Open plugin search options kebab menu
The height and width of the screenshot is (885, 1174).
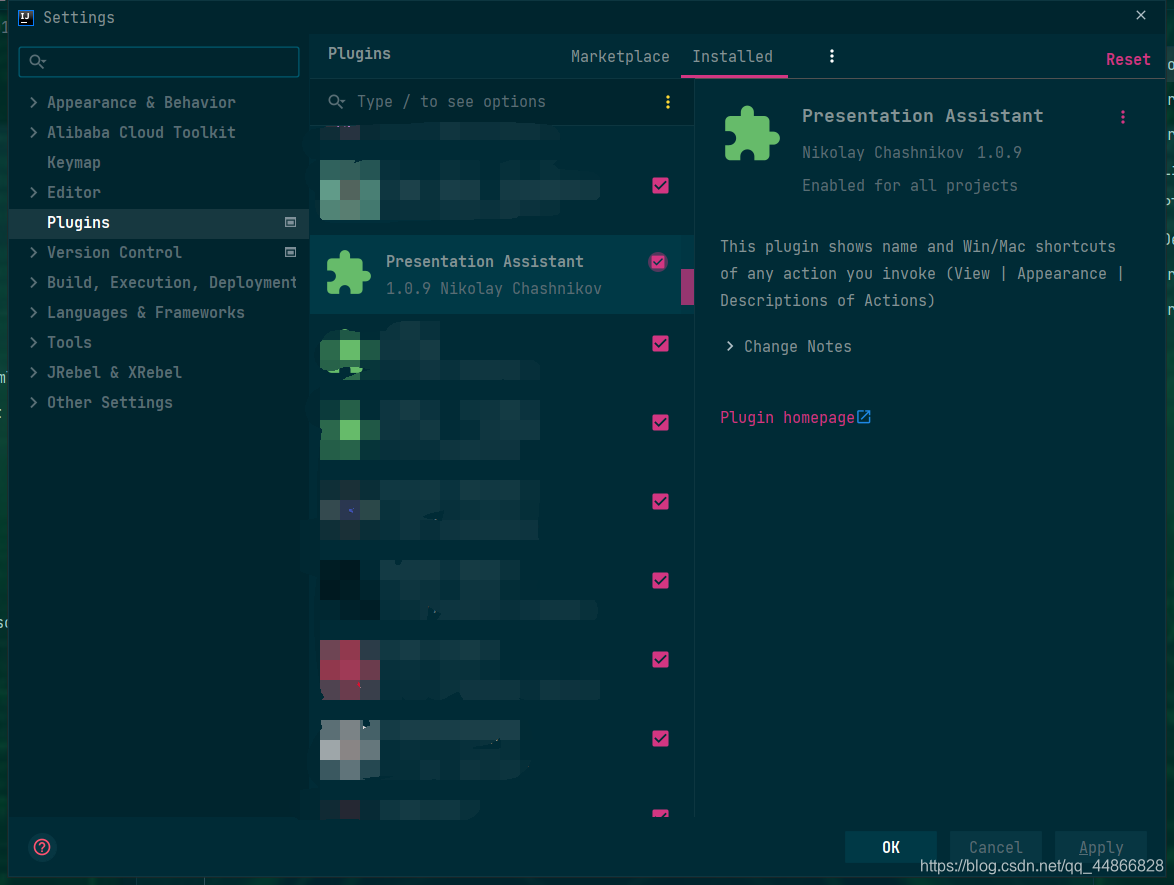668,102
